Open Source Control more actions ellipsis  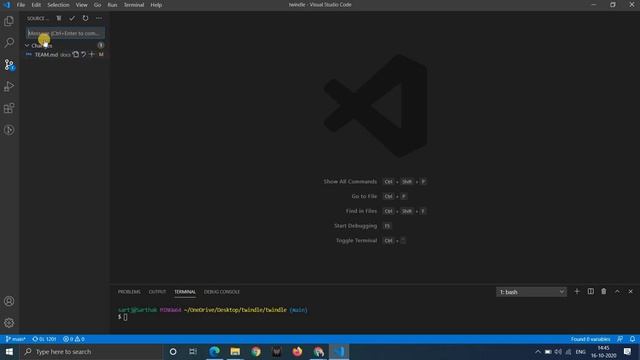point(99,18)
